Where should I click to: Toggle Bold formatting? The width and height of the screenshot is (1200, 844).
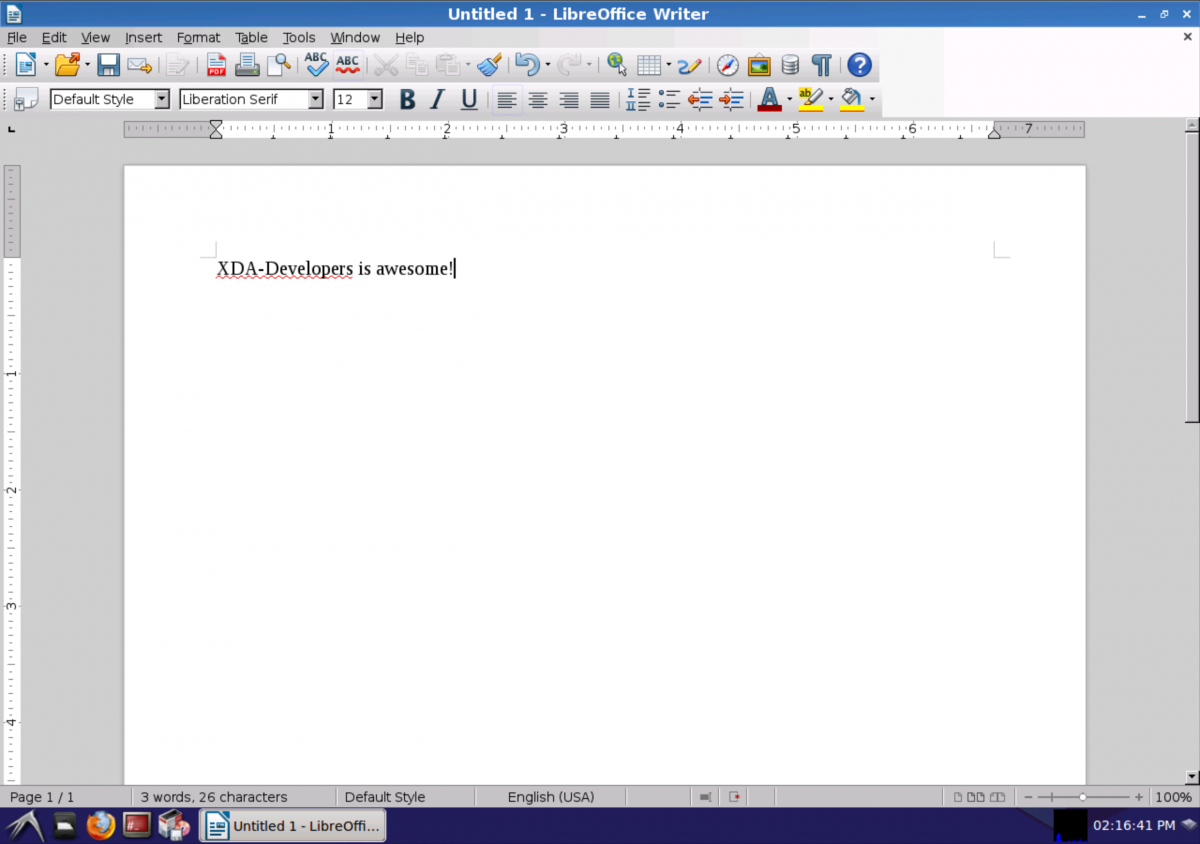coord(407,99)
